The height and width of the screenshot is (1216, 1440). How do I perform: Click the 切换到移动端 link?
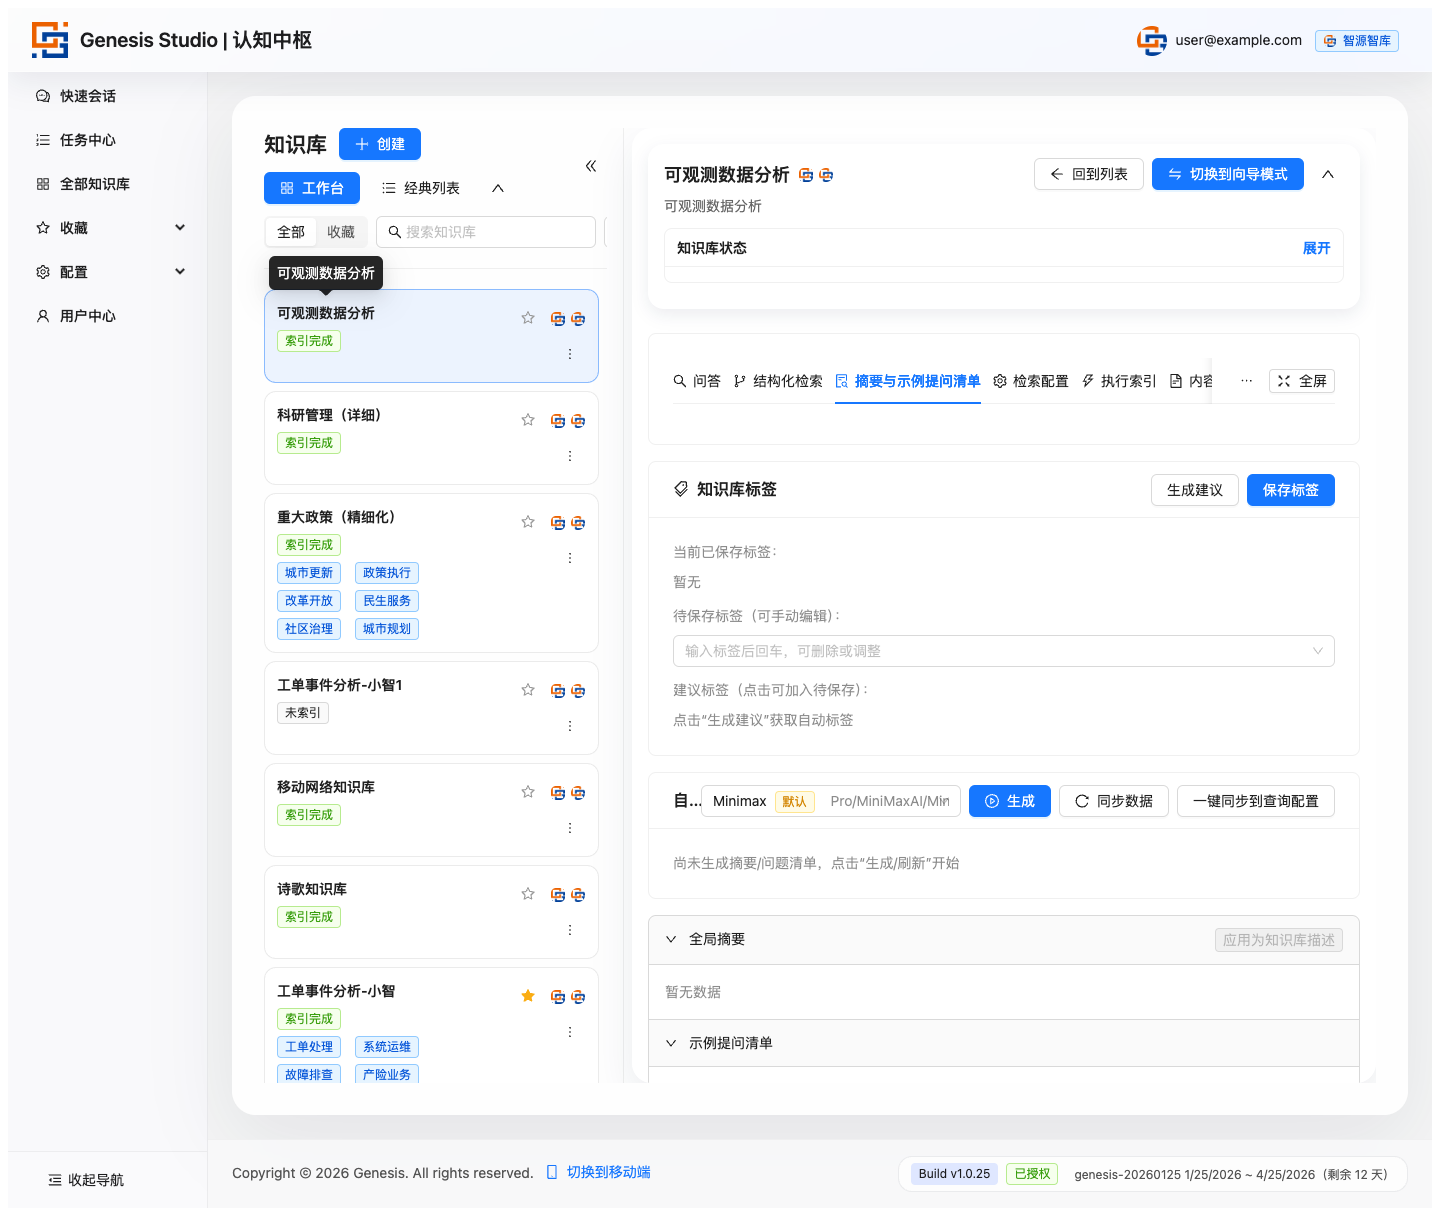coord(608,1172)
